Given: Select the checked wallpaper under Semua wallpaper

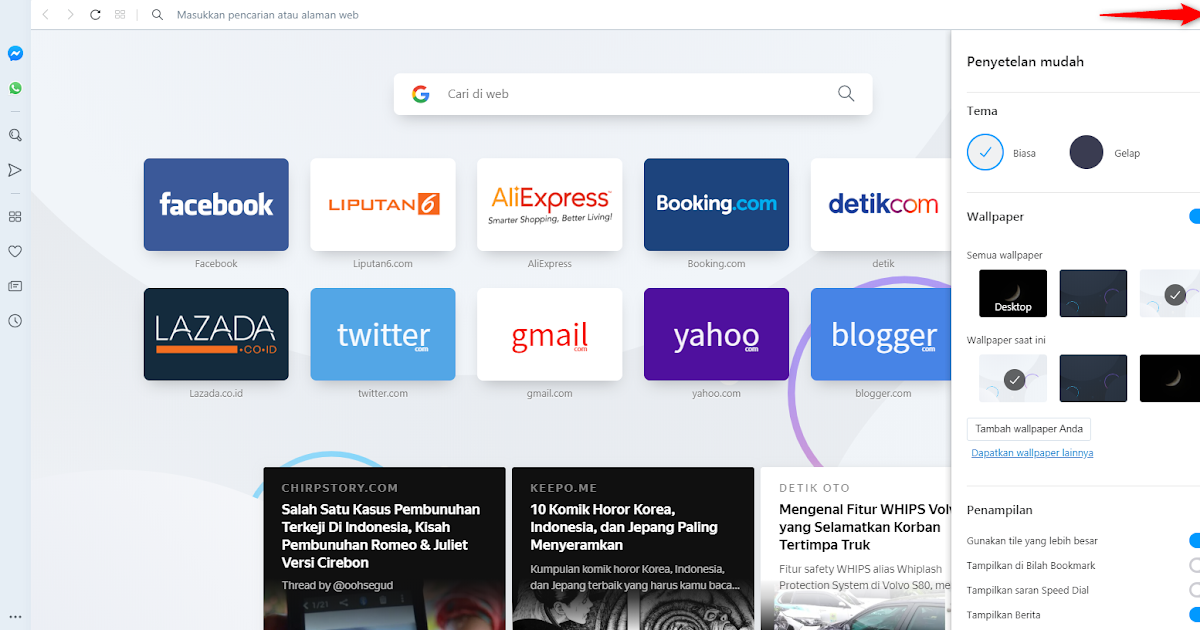Looking at the screenshot, I should pos(1173,293).
